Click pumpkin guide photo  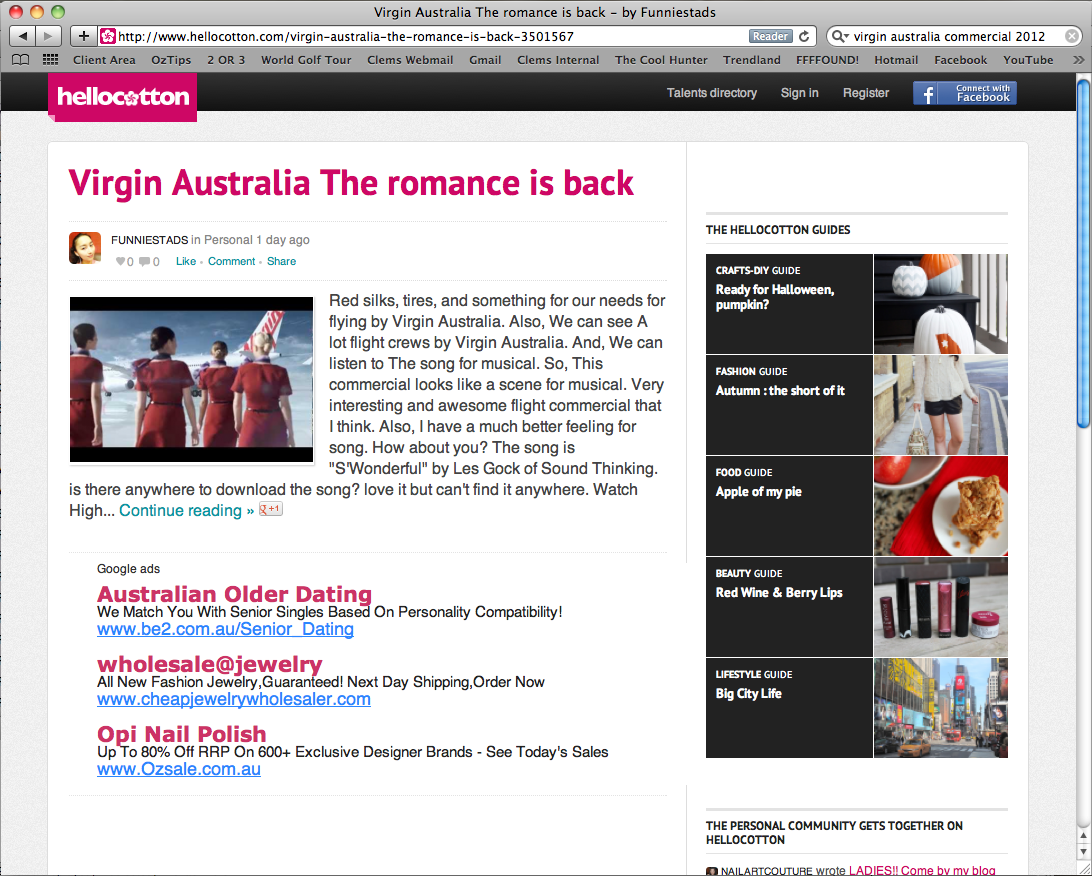(941, 304)
